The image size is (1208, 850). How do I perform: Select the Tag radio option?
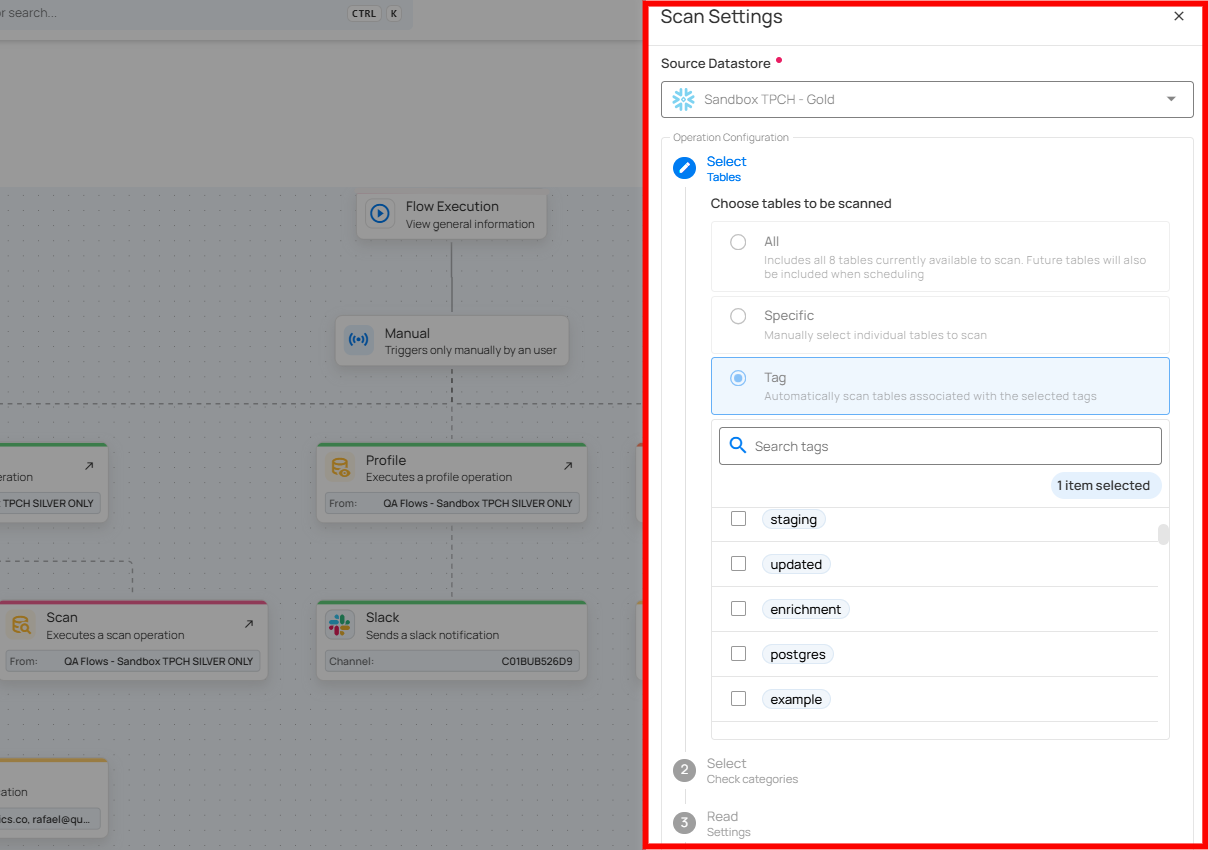coord(738,378)
